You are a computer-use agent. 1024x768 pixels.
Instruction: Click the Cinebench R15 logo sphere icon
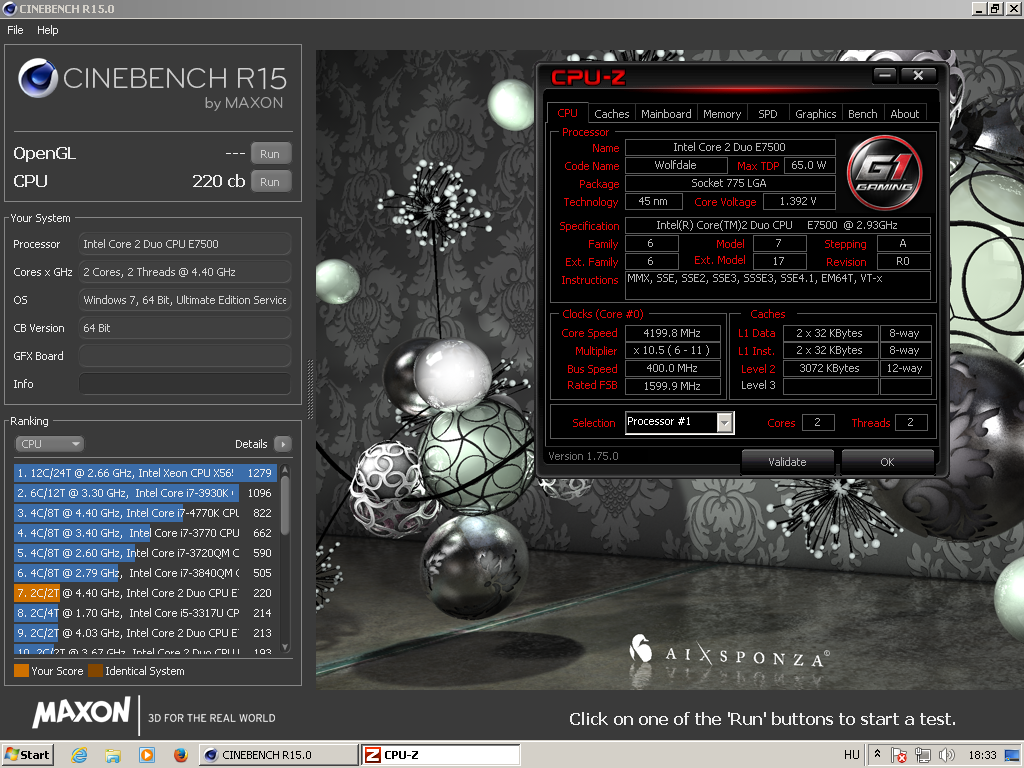38,78
